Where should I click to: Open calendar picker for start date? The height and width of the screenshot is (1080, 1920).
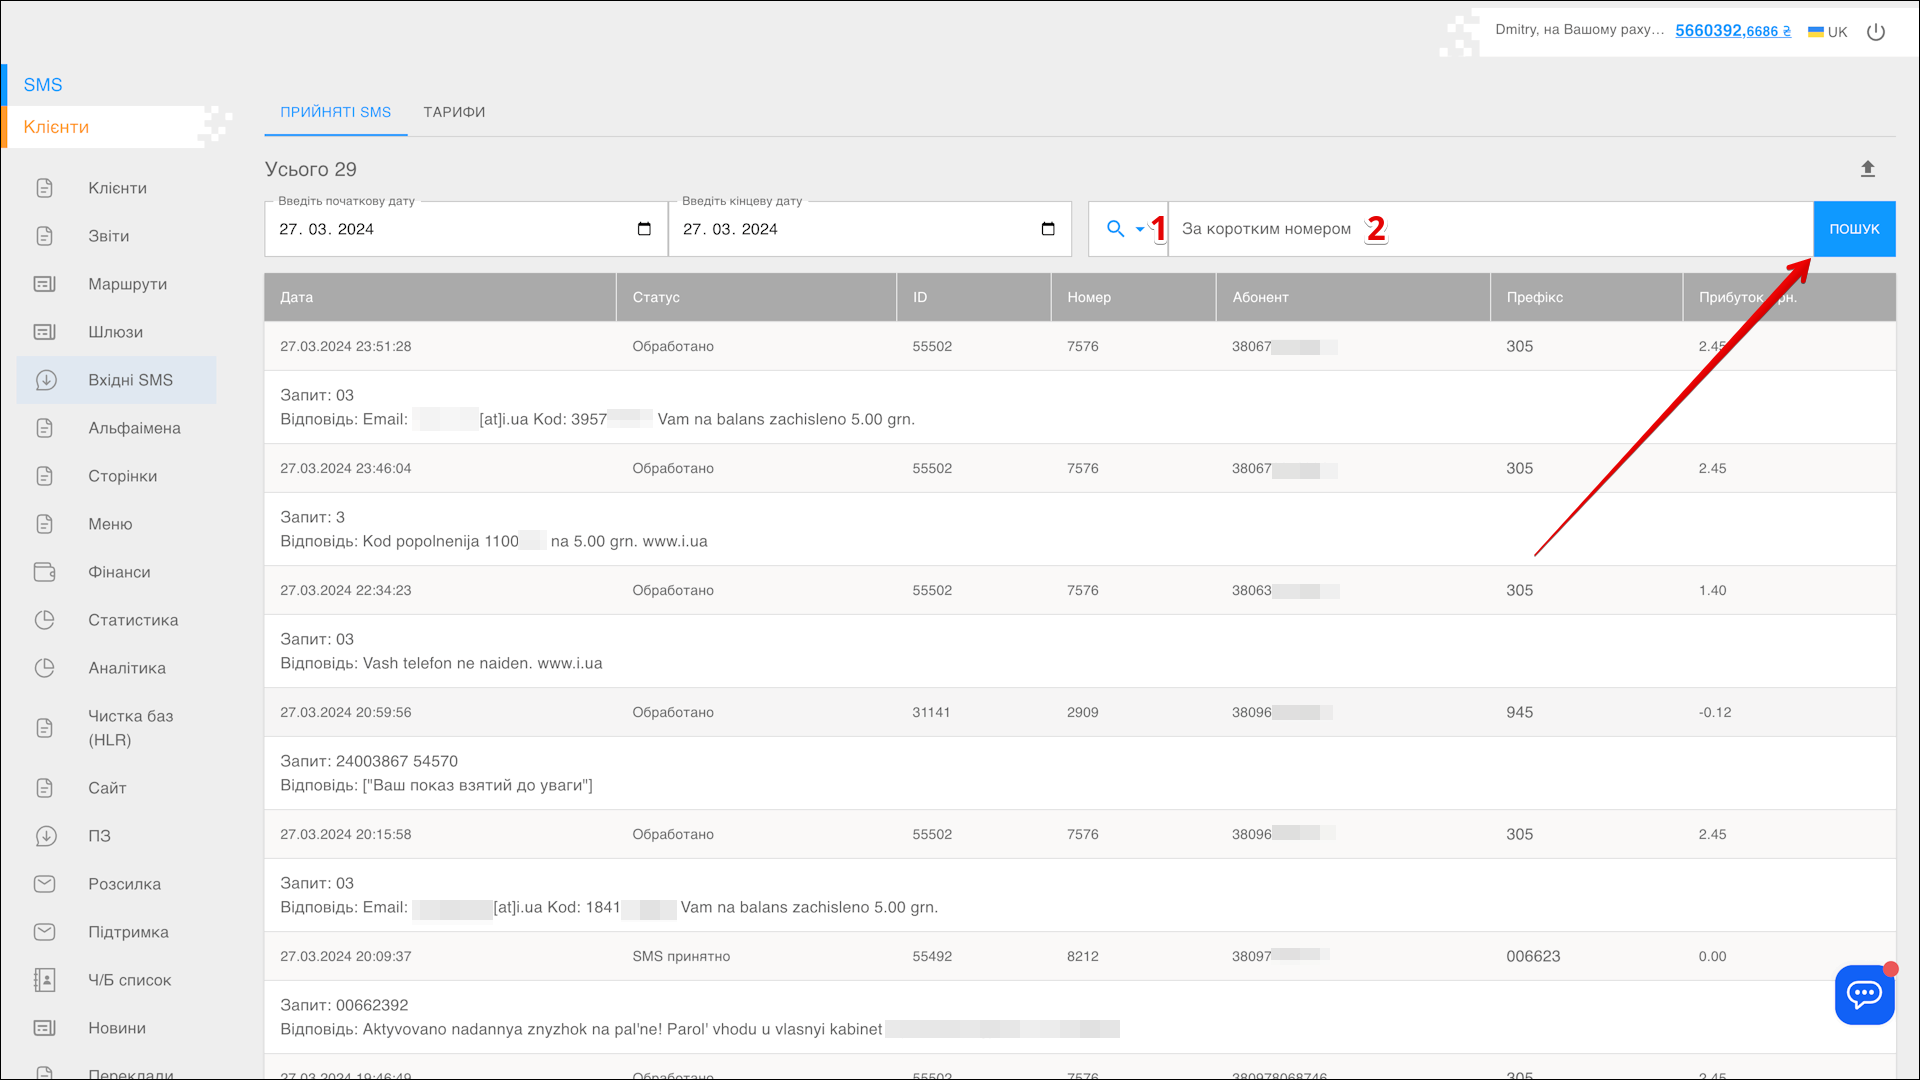[x=644, y=229]
